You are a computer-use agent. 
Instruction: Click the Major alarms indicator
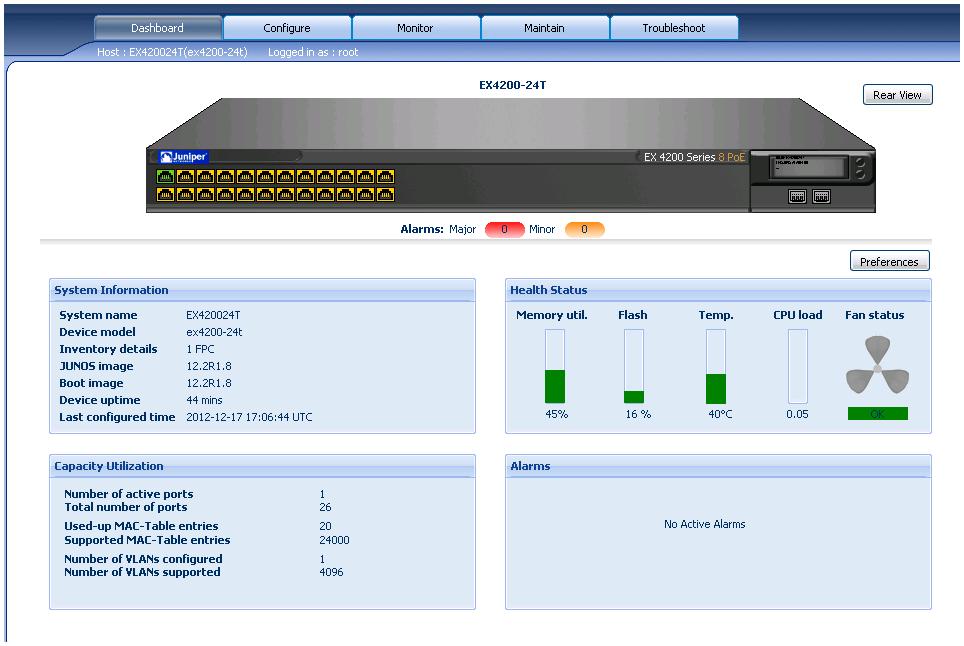[502, 229]
